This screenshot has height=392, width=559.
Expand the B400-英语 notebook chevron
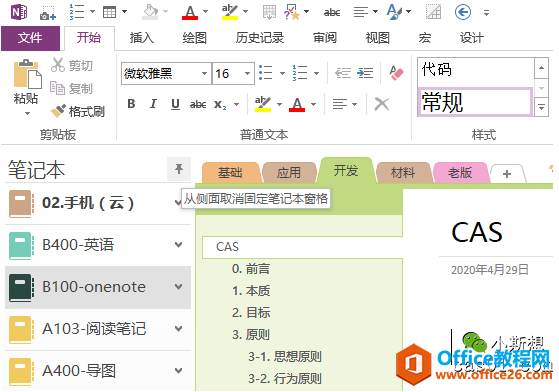pyautogui.click(x=179, y=244)
